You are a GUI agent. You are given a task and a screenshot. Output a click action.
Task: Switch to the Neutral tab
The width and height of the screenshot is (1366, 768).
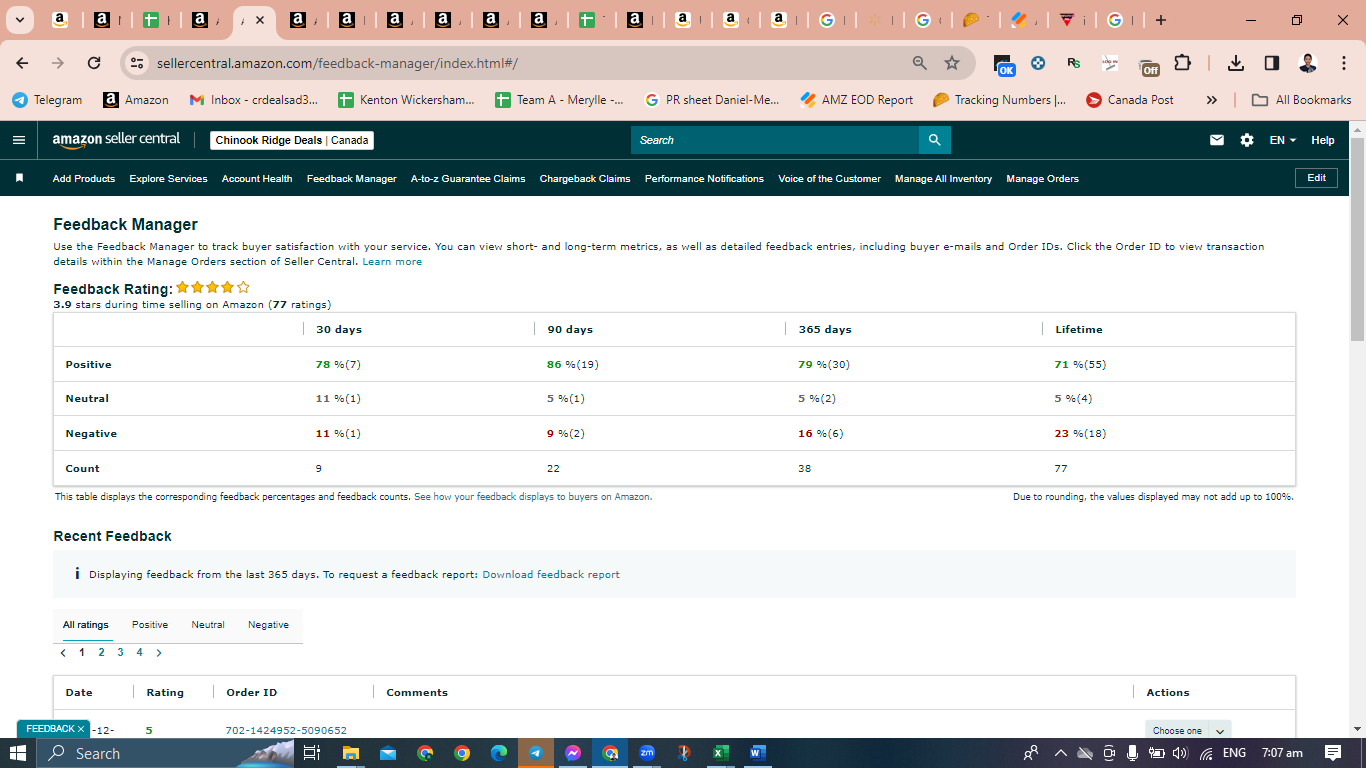pos(208,625)
